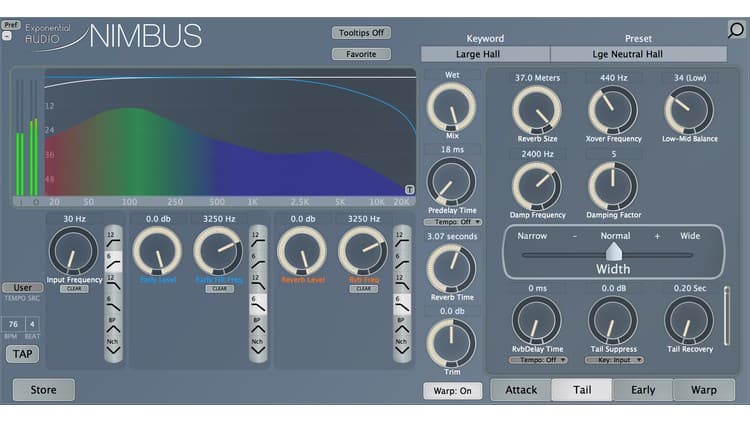Click the Input Frequency knob
The width and height of the screenshot is (750, 422).
(x=69, y=250)
